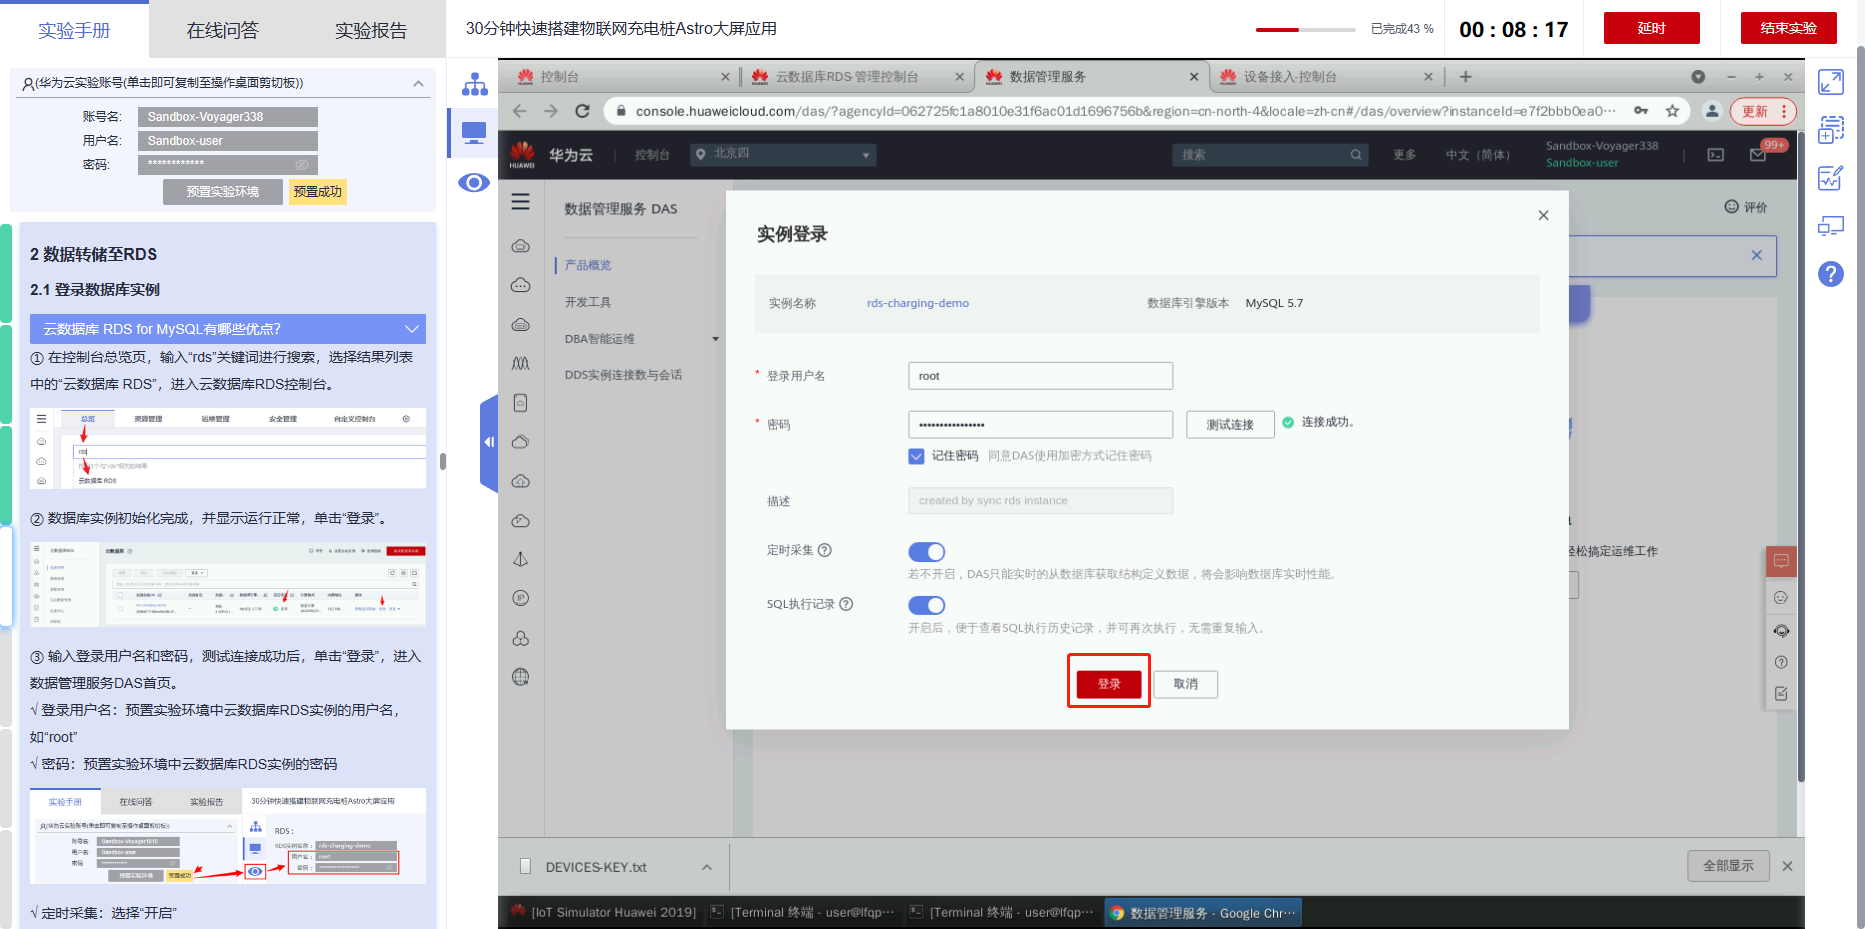Go back in browser history
1865x929 pixels.
click(519, 111)
